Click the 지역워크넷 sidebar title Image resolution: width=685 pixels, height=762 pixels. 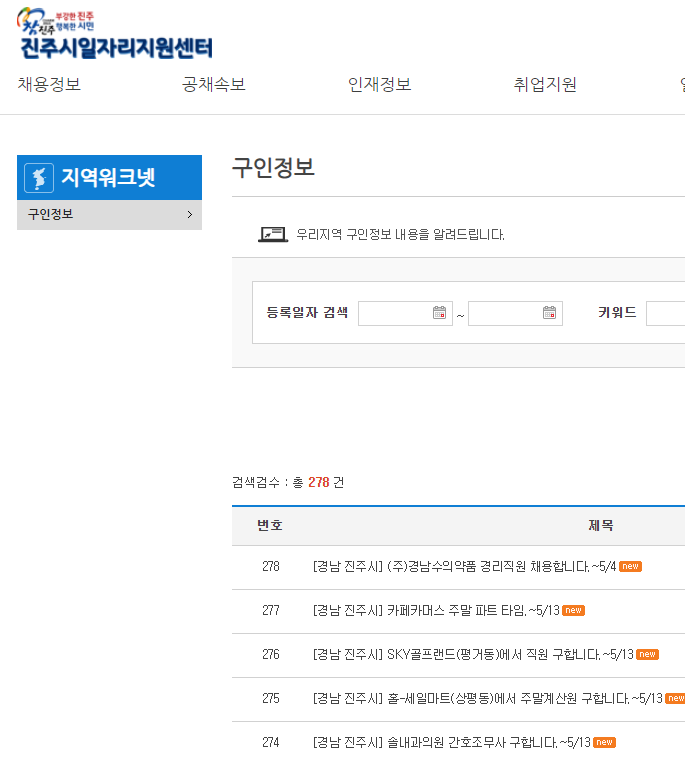click(108, 177)
